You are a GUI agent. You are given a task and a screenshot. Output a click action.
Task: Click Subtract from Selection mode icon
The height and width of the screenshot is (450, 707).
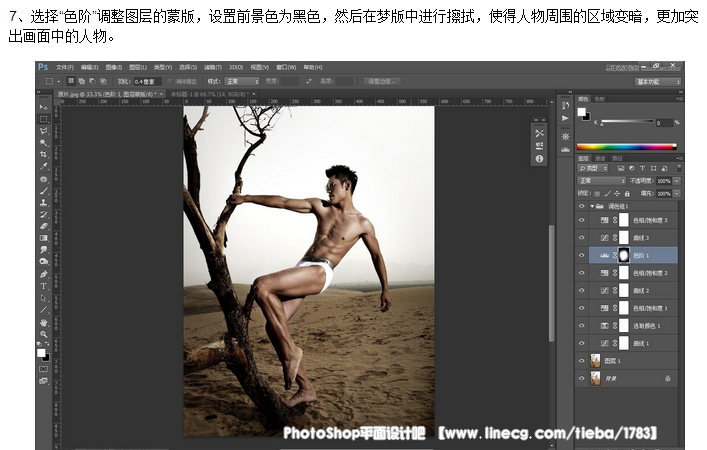[x=92, y=81]
